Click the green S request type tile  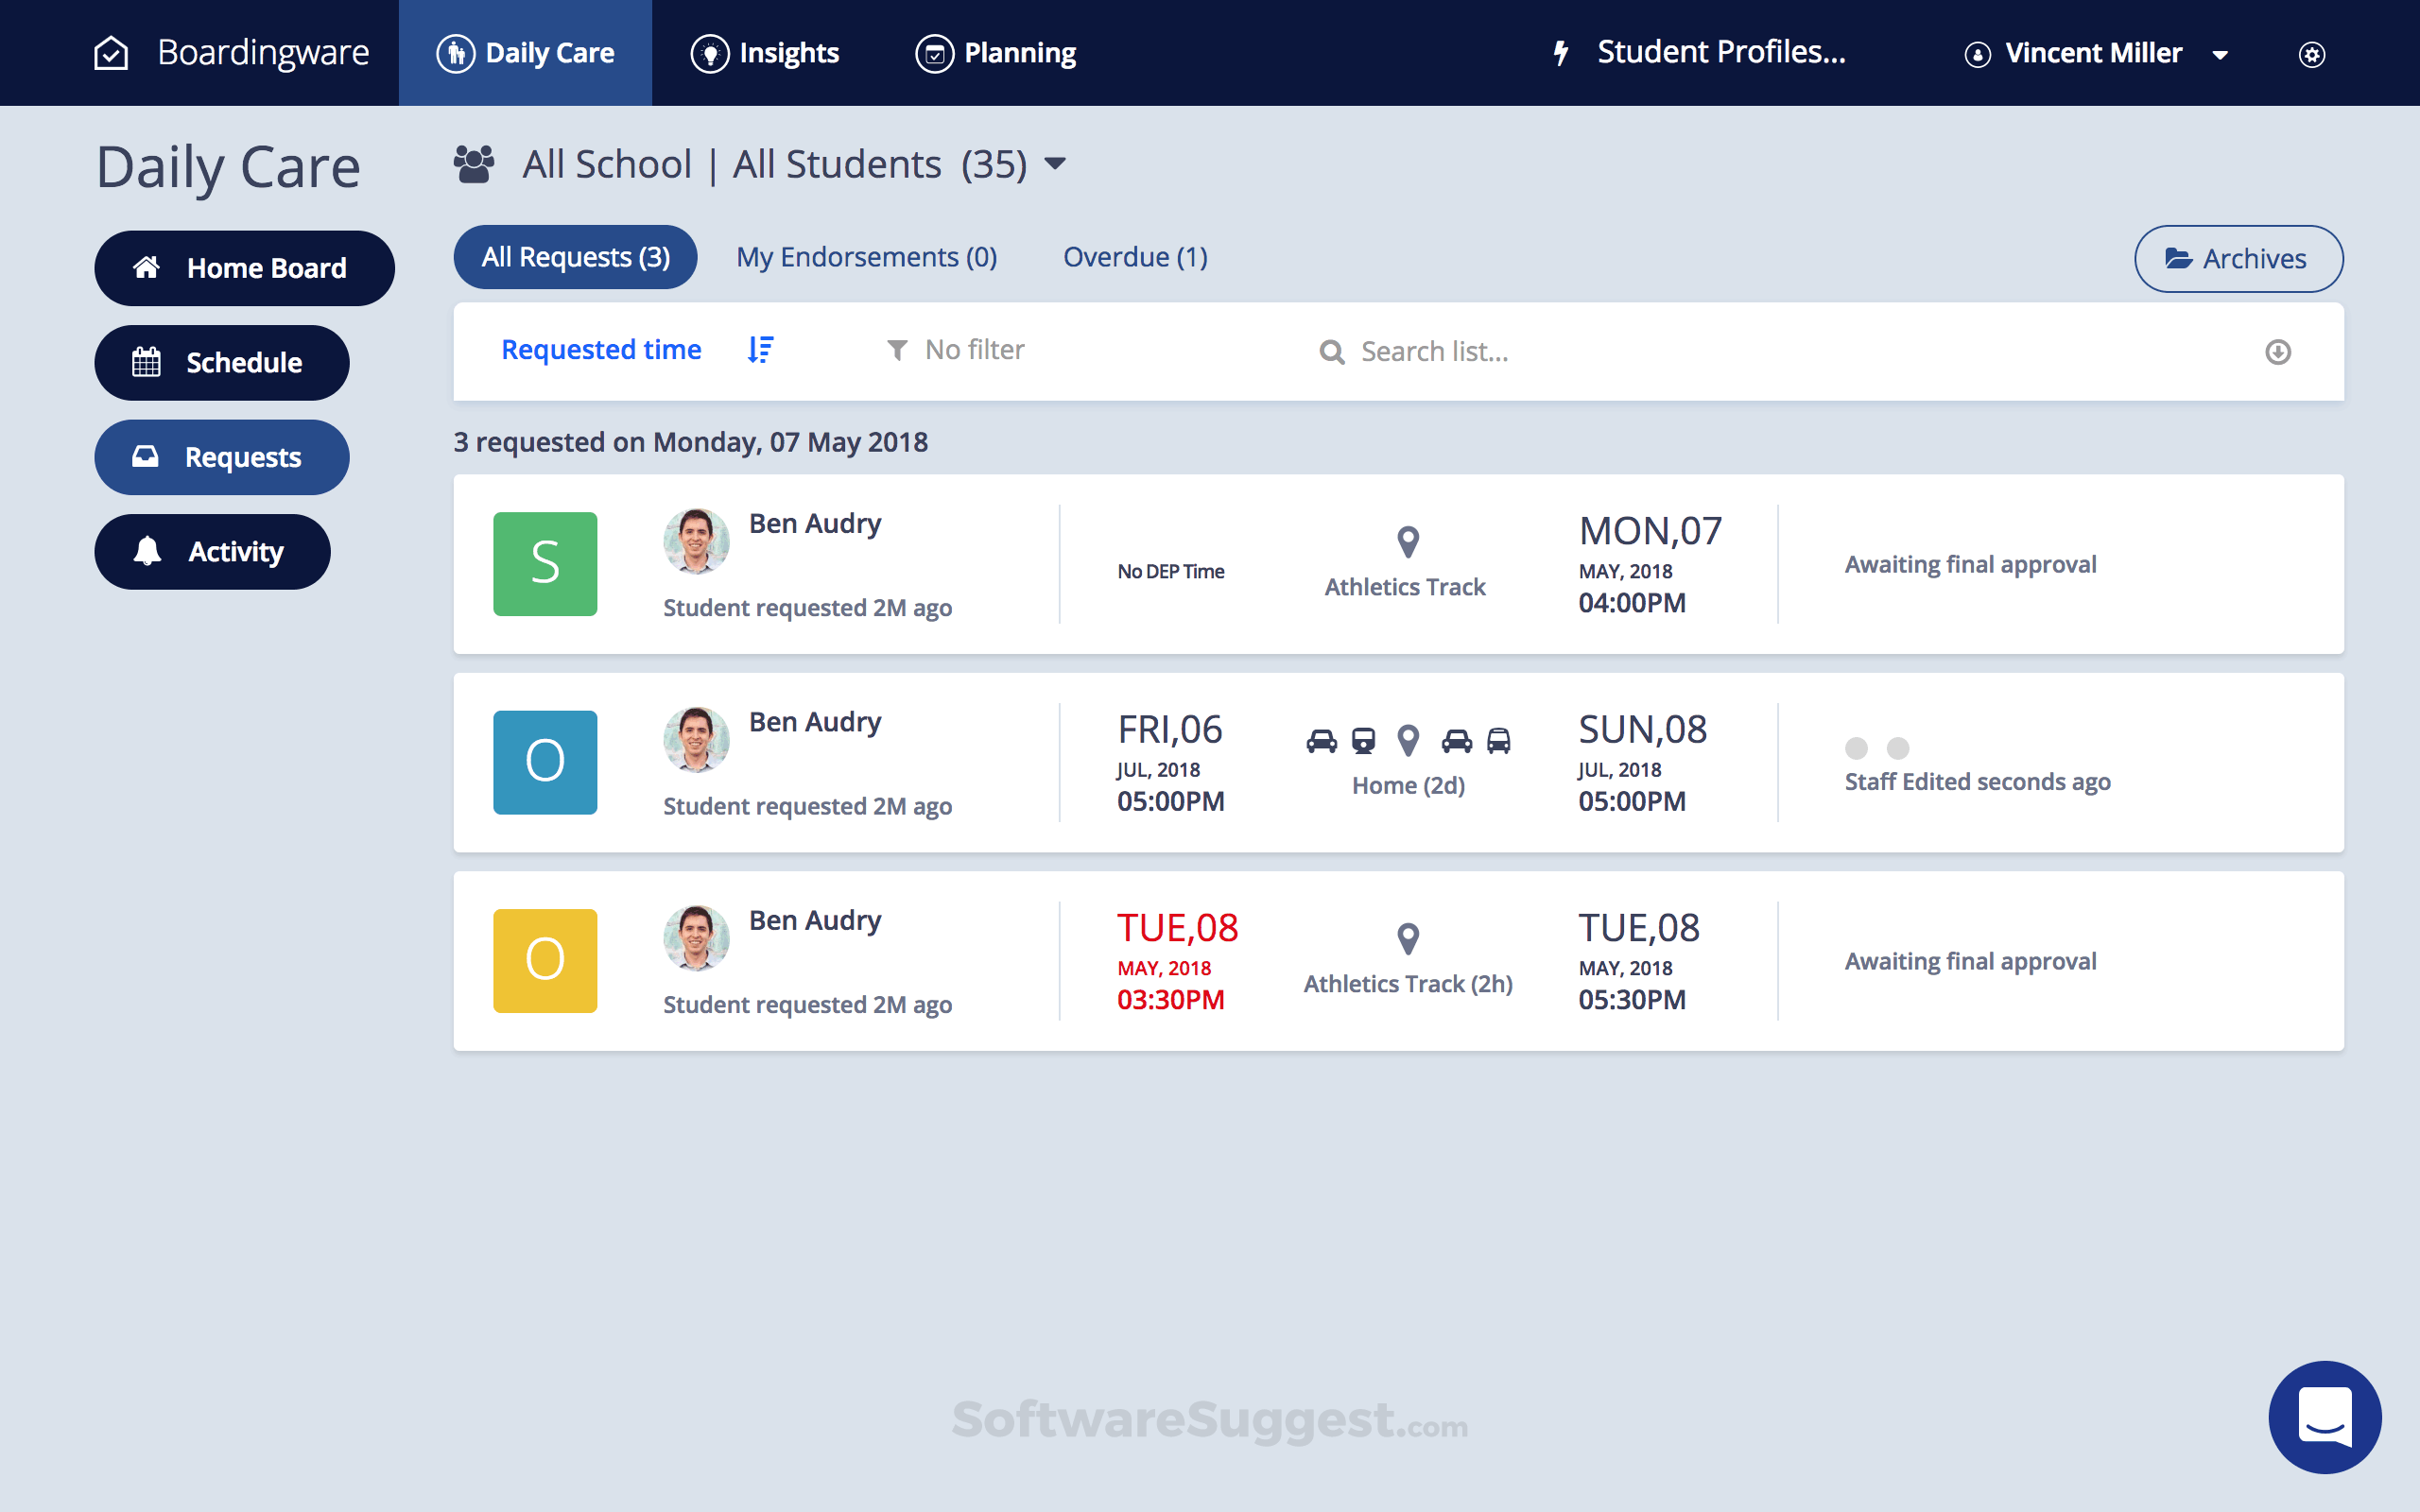[x=545, y=564]
